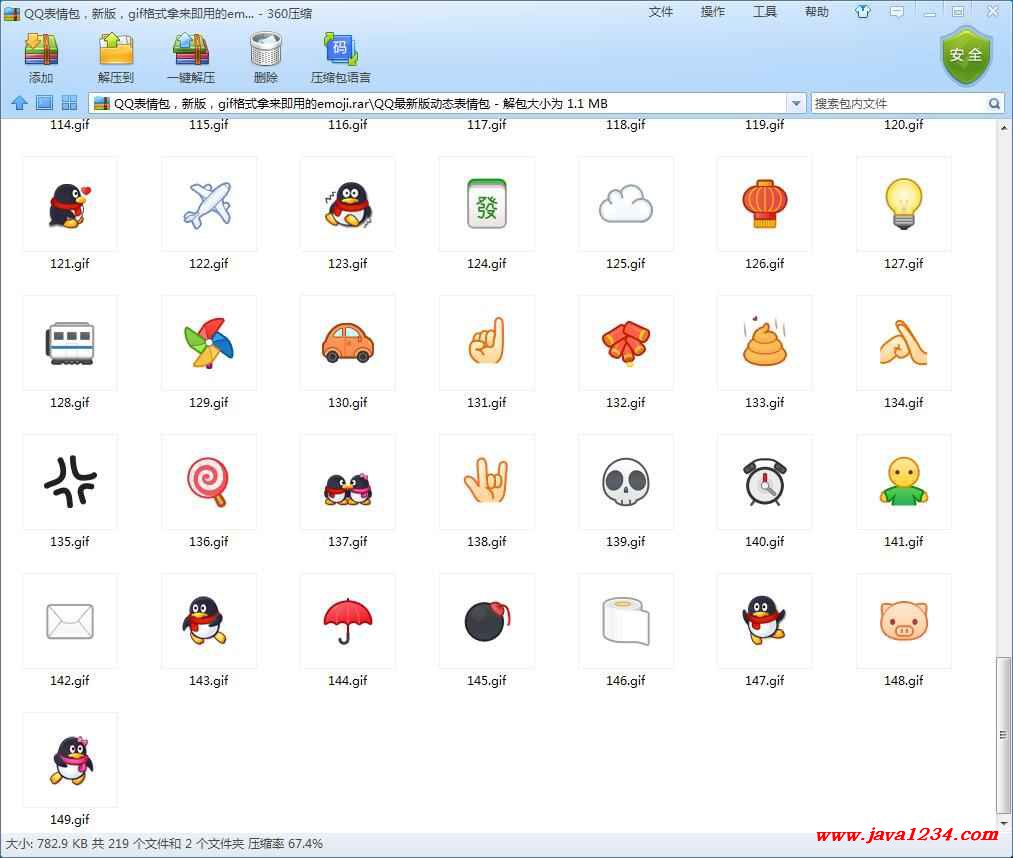Image resolution: width=1013 pixels, height=858 pixels.
Task: Click the green 安全 shield icon
Action: tap(965, 55)
